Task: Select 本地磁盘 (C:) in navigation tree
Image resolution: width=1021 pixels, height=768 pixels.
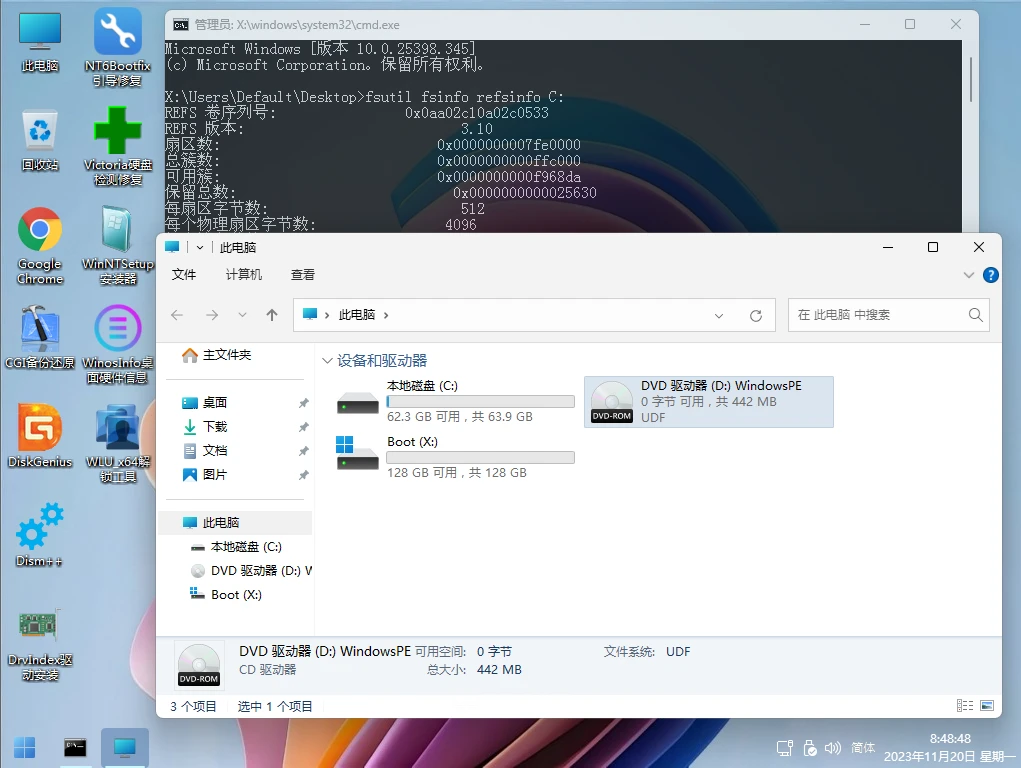Action: coord(246,547)
